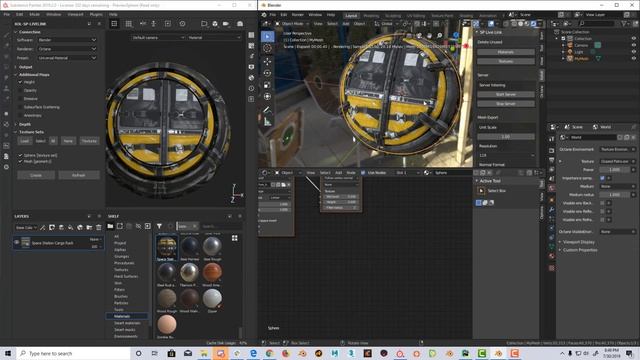This screenshot has width=640, height=360.
Task: Select Blender's Select Box tool in viewport toolbar
Action: (267, 37)
